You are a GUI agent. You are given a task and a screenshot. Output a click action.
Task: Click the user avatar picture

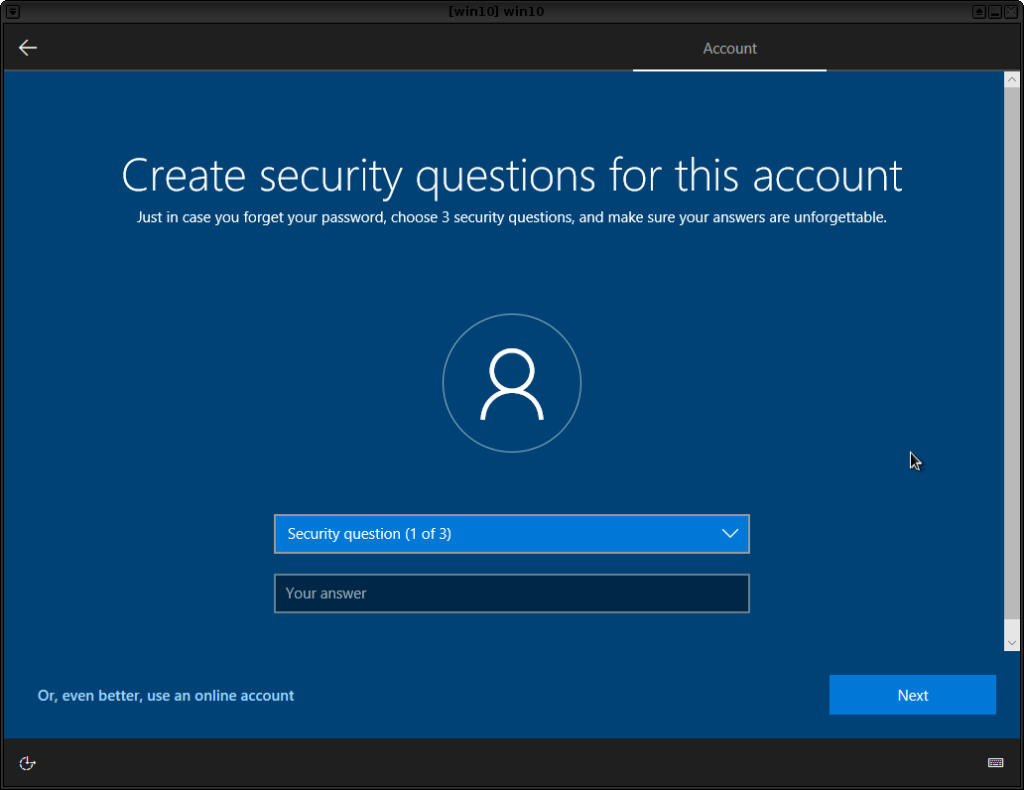click(512, 383)
